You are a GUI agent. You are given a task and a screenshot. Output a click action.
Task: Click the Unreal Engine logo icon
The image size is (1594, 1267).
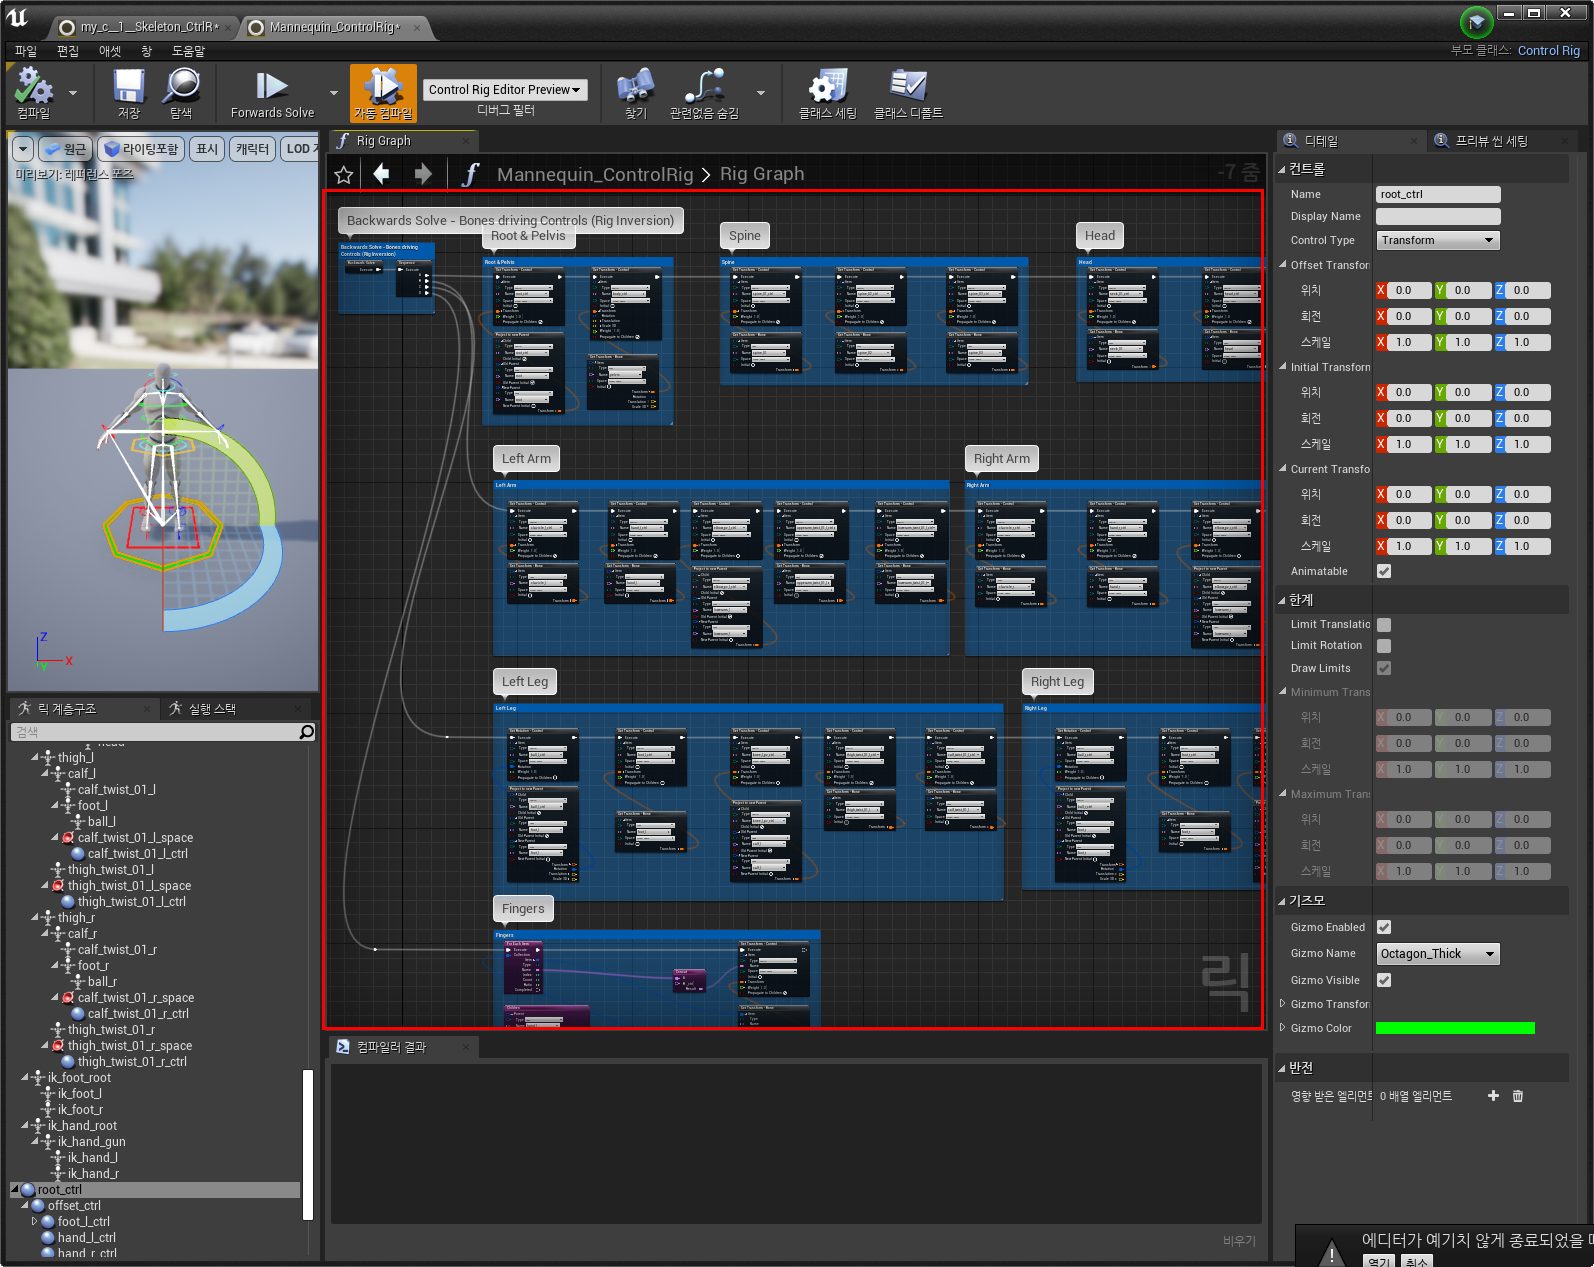[18, 18]
